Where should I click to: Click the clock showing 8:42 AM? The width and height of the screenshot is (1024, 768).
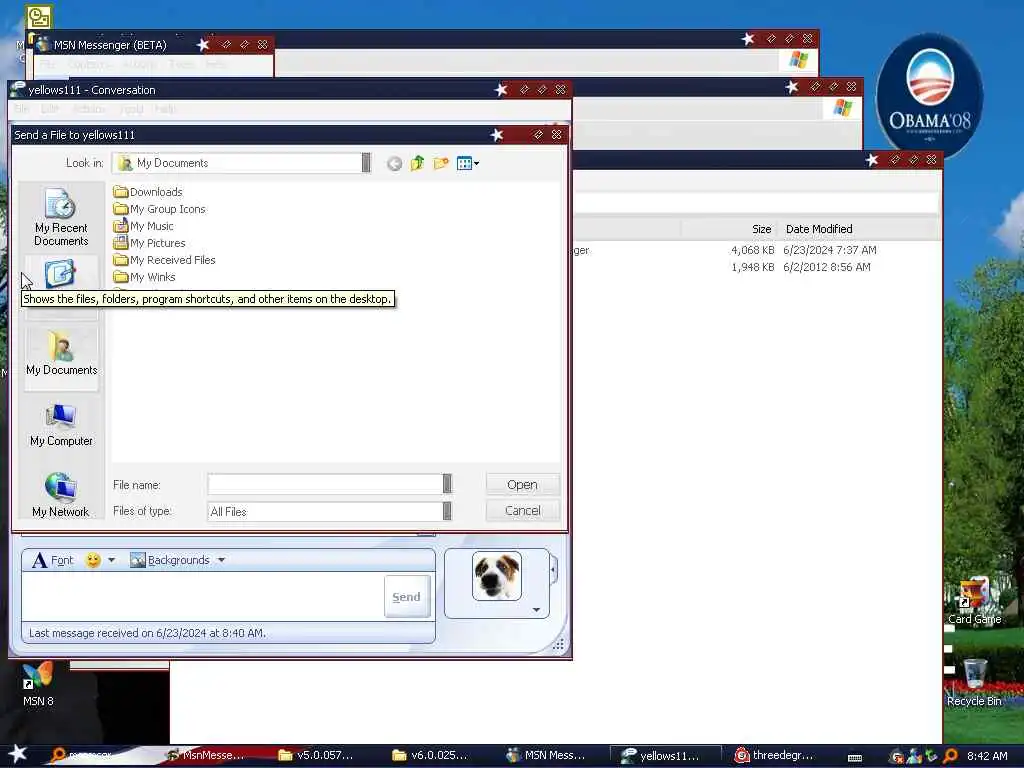[x=987, y=756]
